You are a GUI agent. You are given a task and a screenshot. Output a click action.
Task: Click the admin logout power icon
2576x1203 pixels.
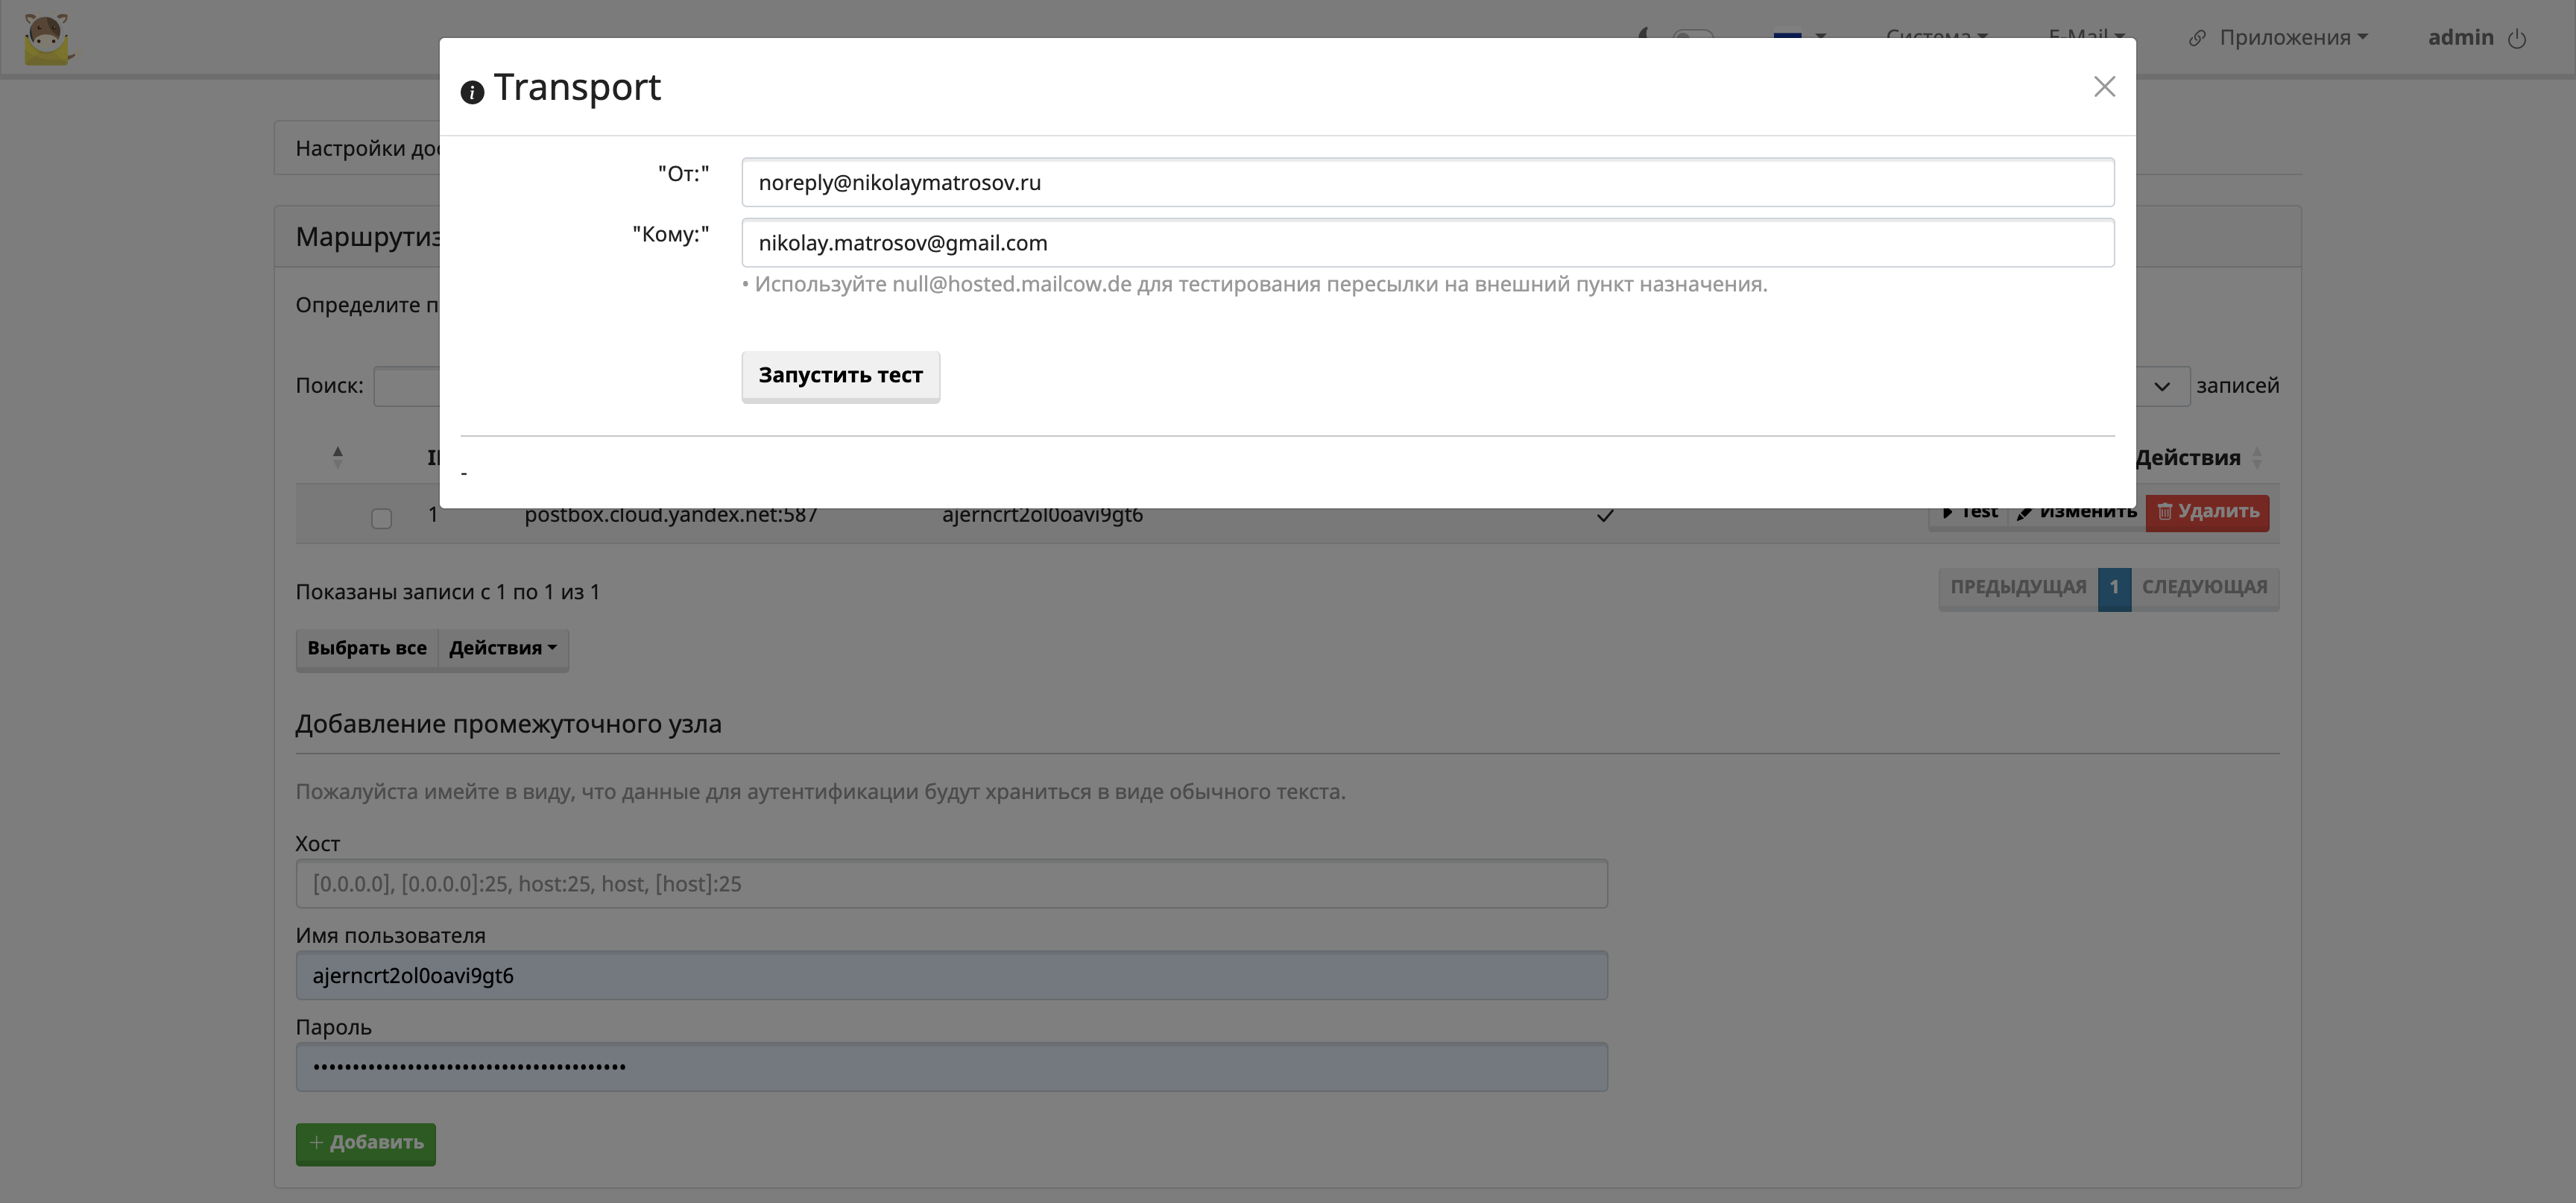[2518, 39]
